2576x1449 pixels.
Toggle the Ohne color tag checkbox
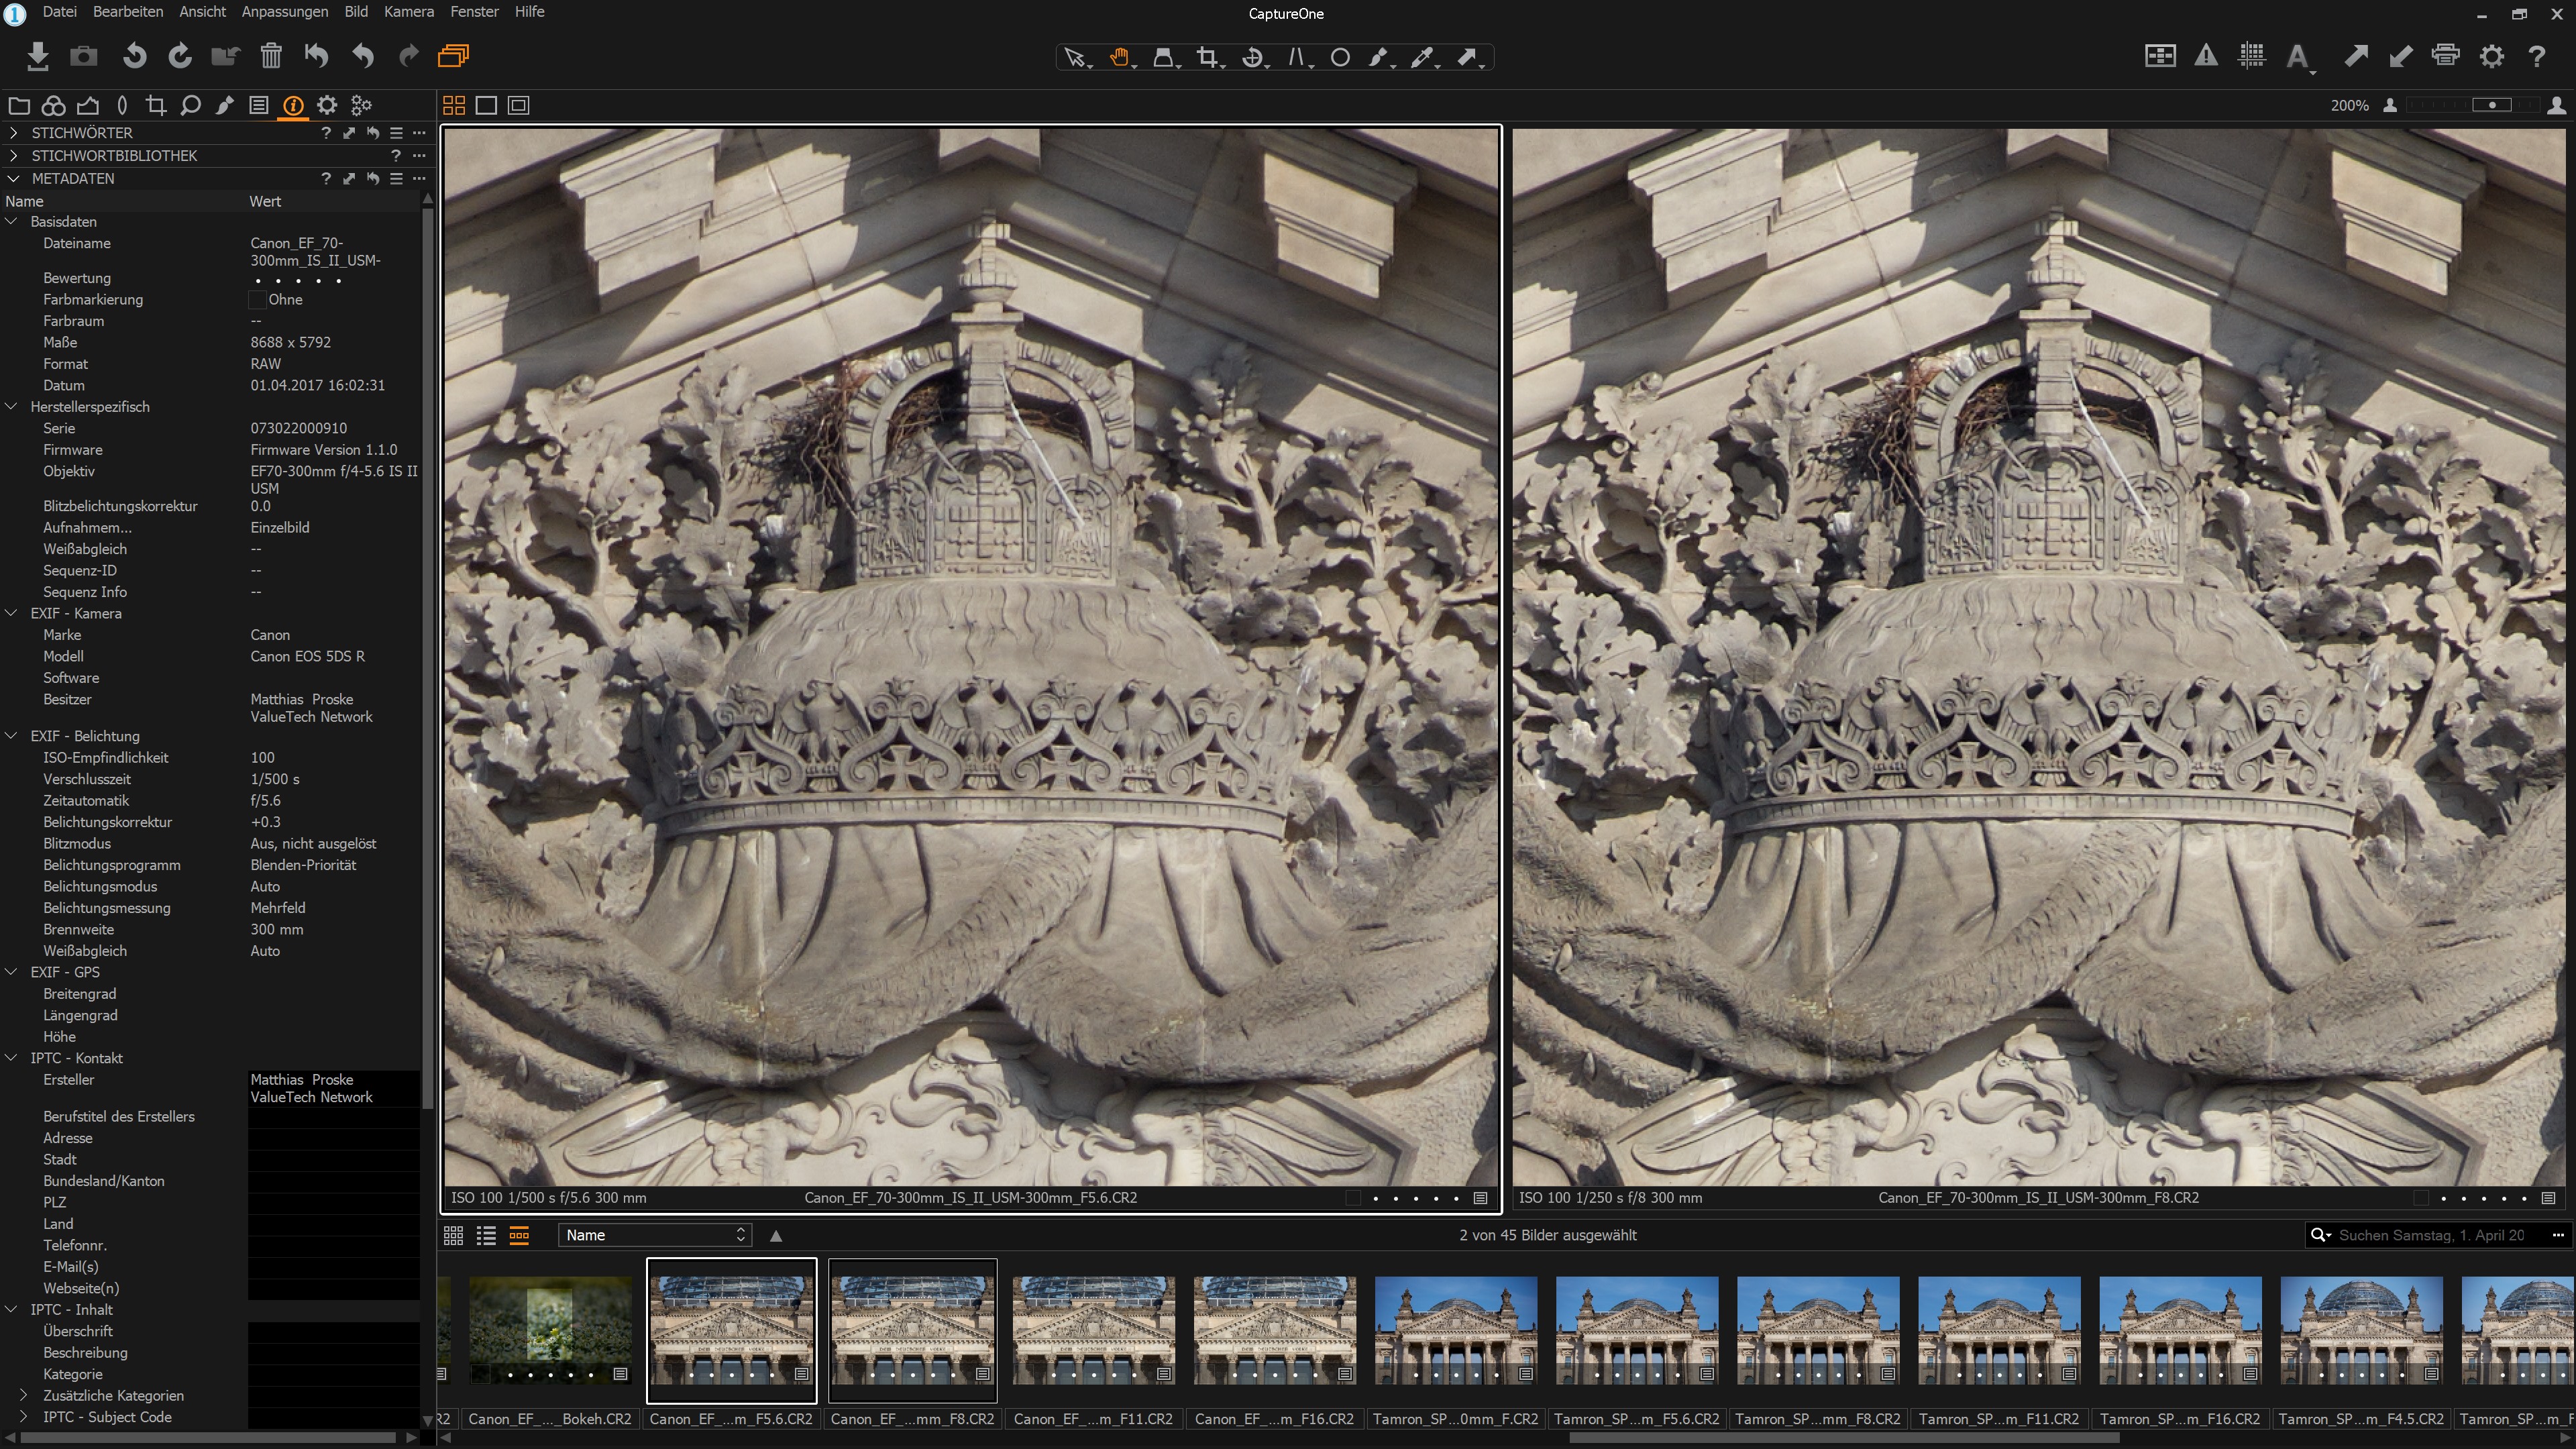click(257, 299)
